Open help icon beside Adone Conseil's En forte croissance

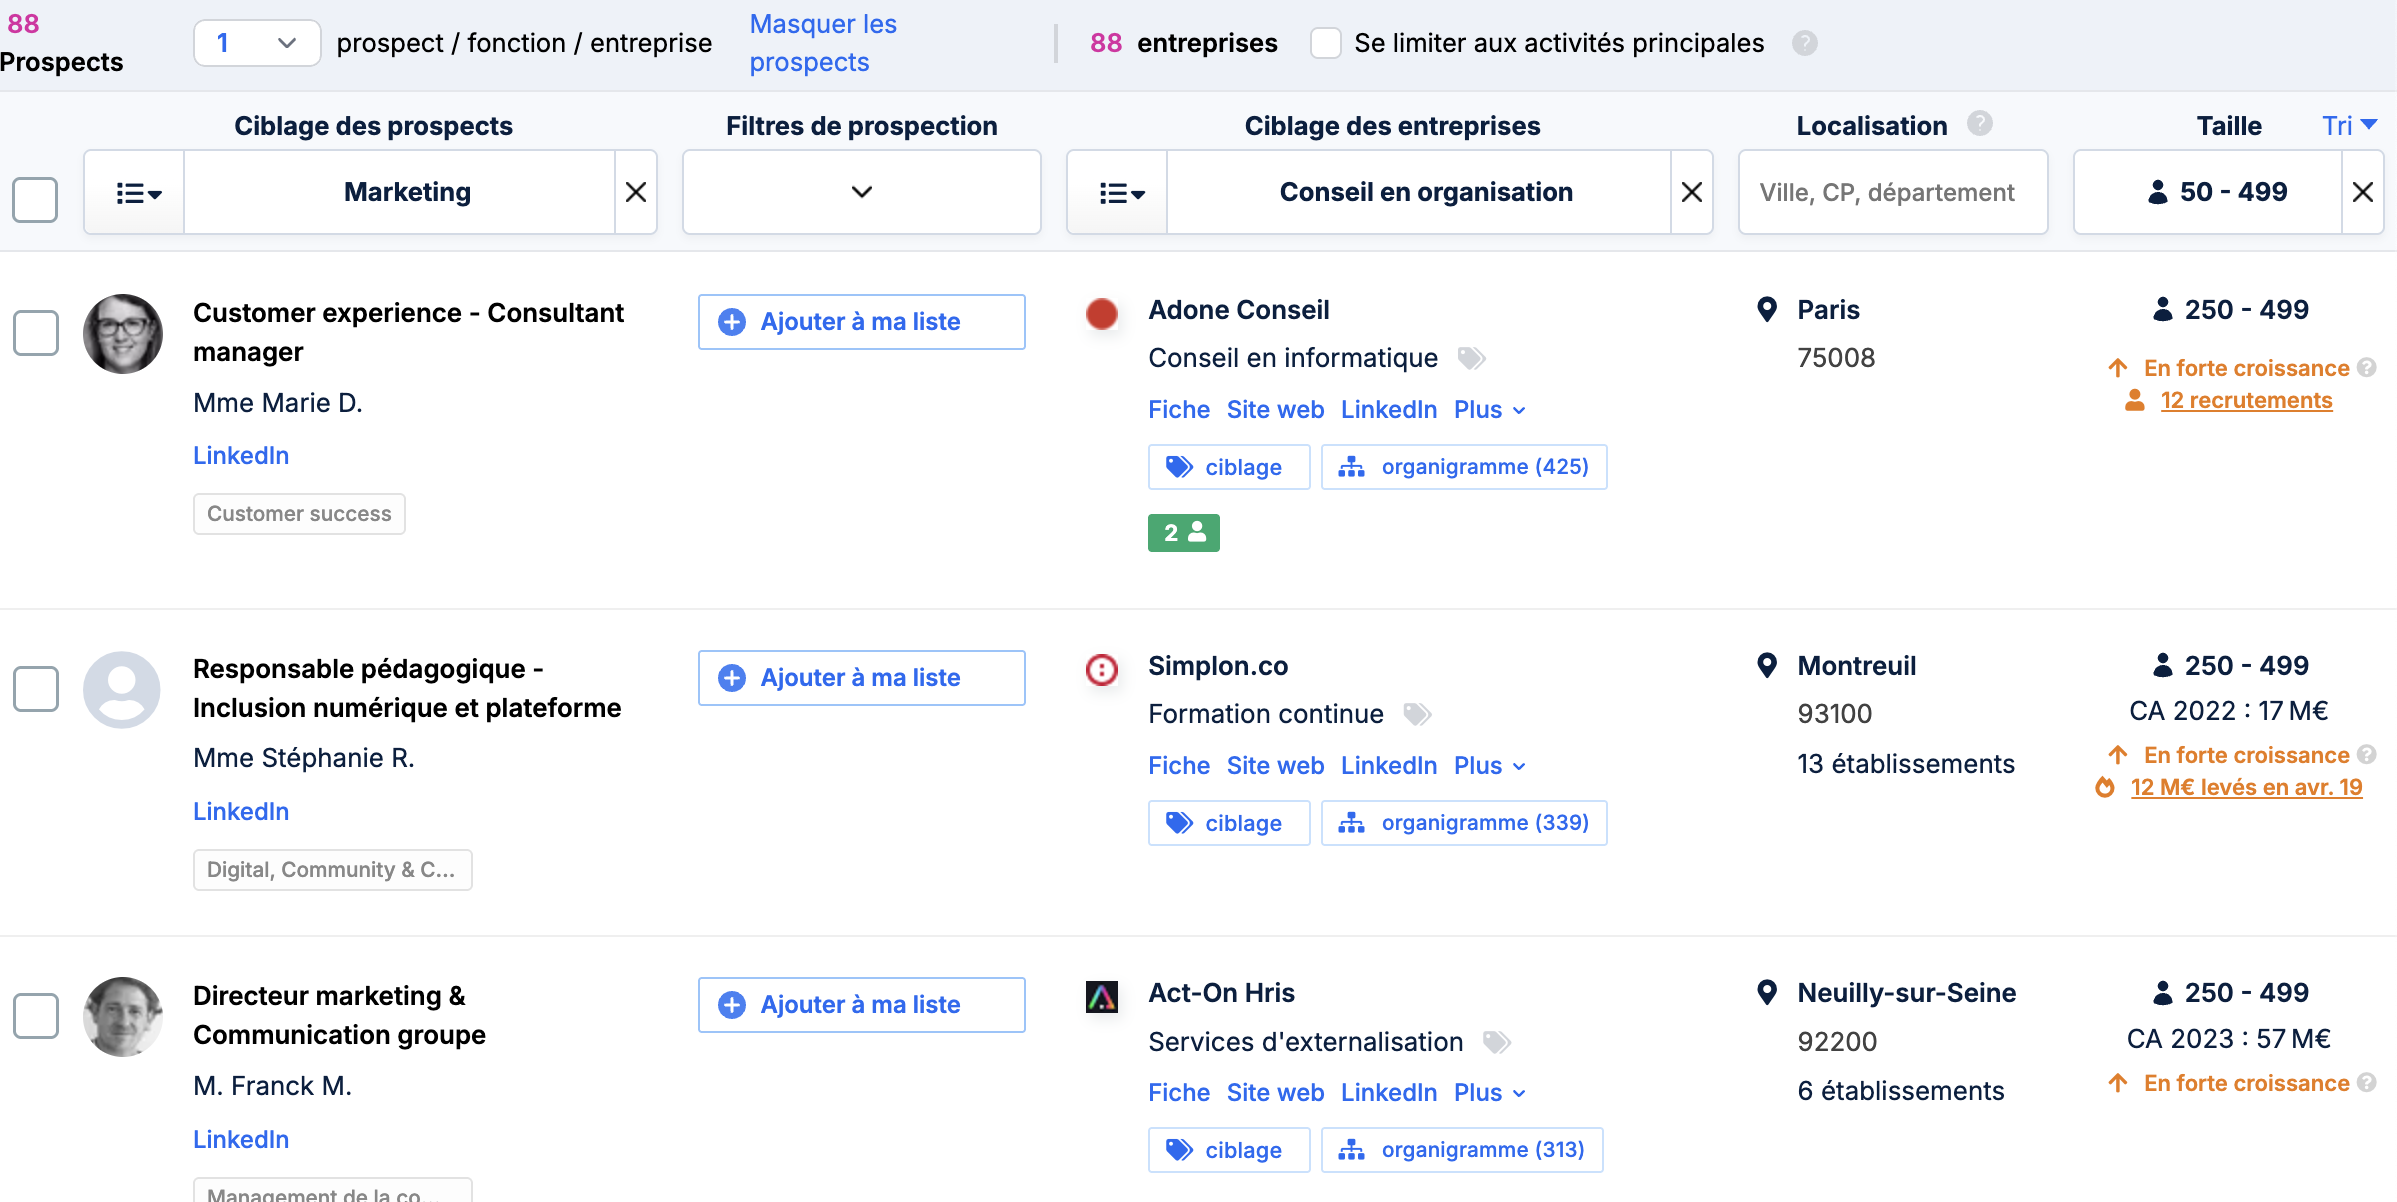pos(2367,368)
